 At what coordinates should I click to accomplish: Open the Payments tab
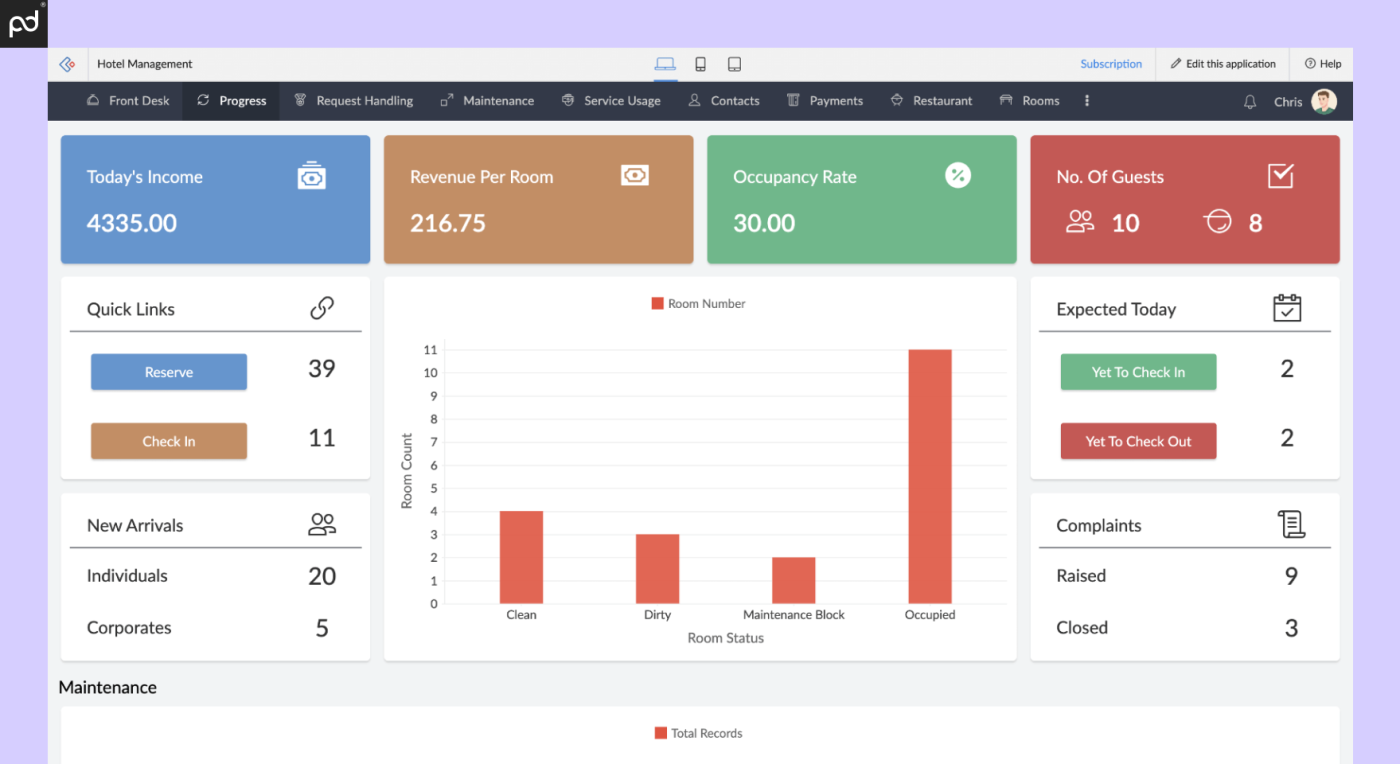(825, 100)
